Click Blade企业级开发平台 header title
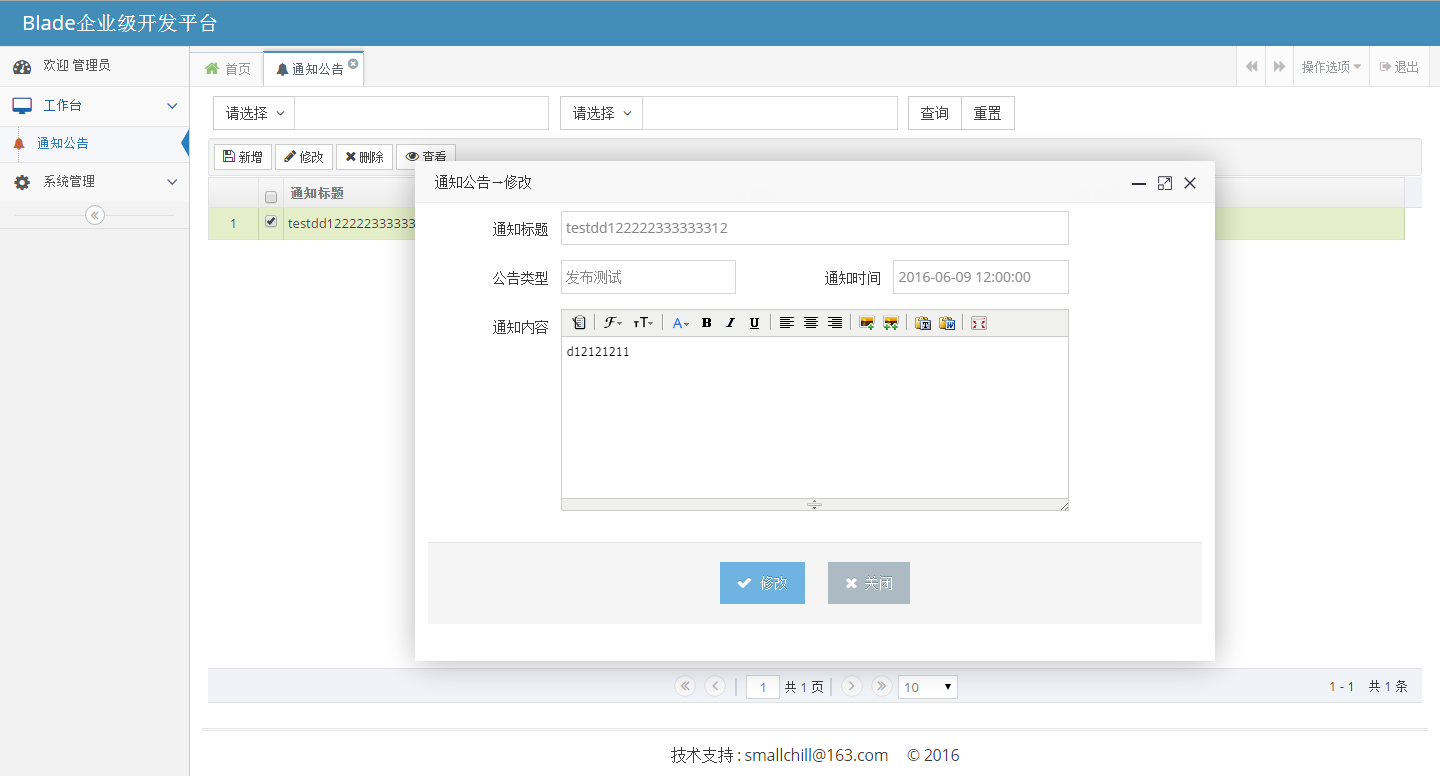1440x776 pixels. pyautogui.click(x=120, y=23)
